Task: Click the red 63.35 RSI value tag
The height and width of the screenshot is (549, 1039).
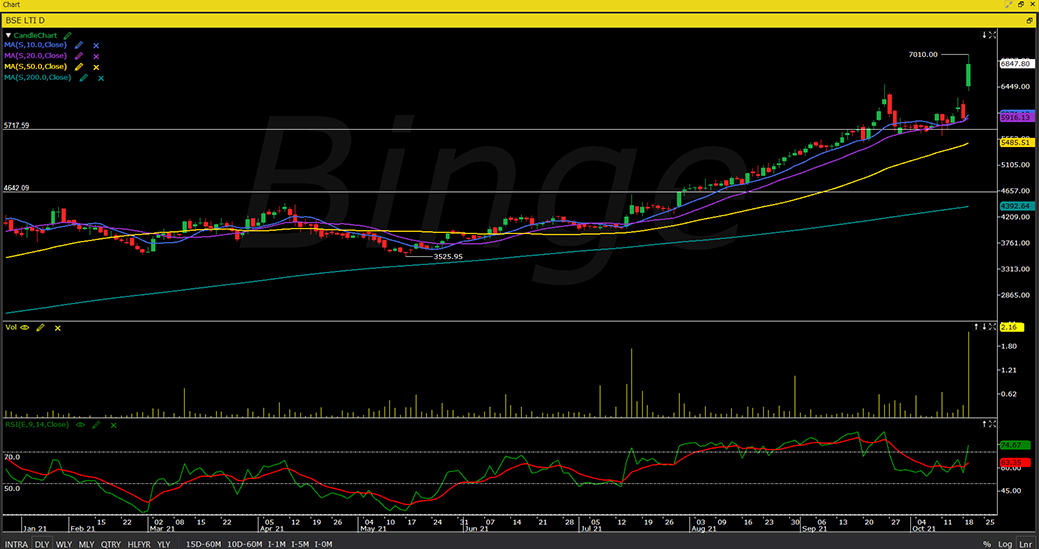Action: 1015,462
